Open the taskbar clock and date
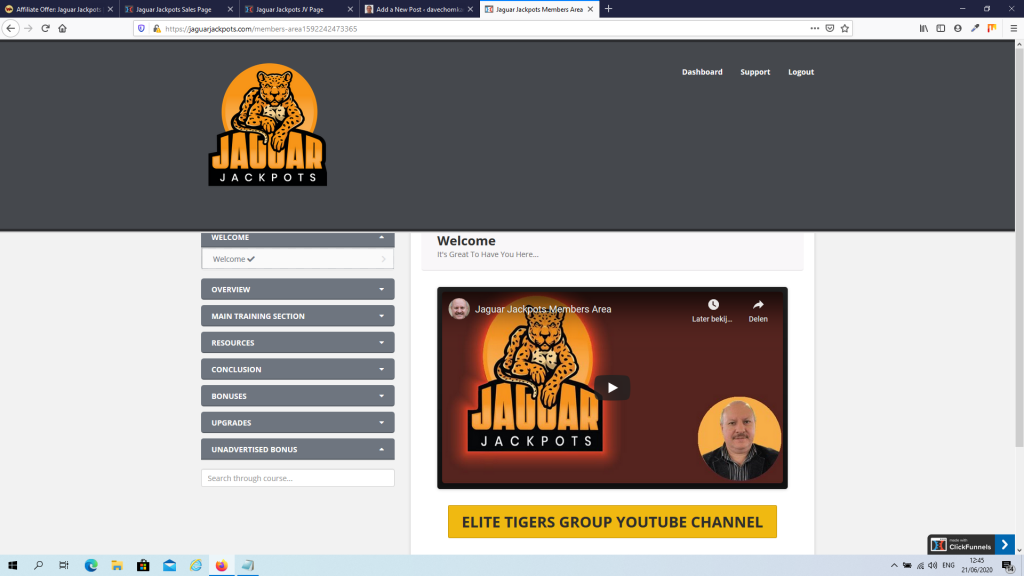 976,566
